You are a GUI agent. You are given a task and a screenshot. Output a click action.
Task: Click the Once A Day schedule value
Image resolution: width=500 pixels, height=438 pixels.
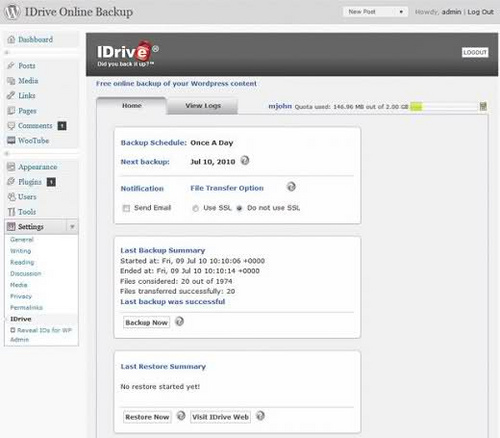212,143
